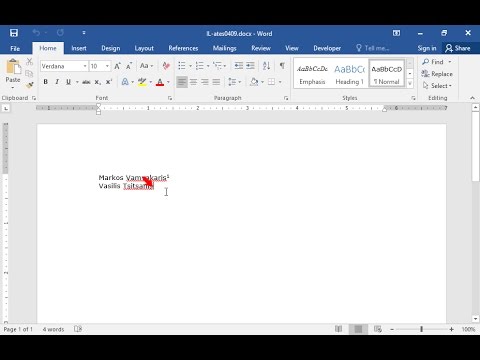Click the Sort A-Z icon
This screenshot has width=480, height=360.
[x=266, y=66]
